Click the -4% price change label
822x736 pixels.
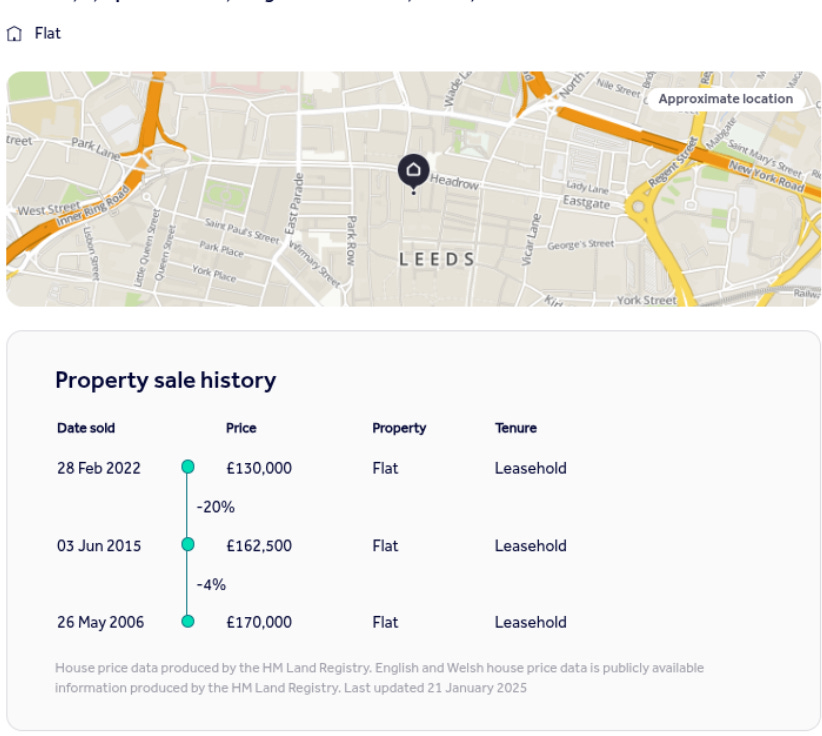[x=211, y=585]
